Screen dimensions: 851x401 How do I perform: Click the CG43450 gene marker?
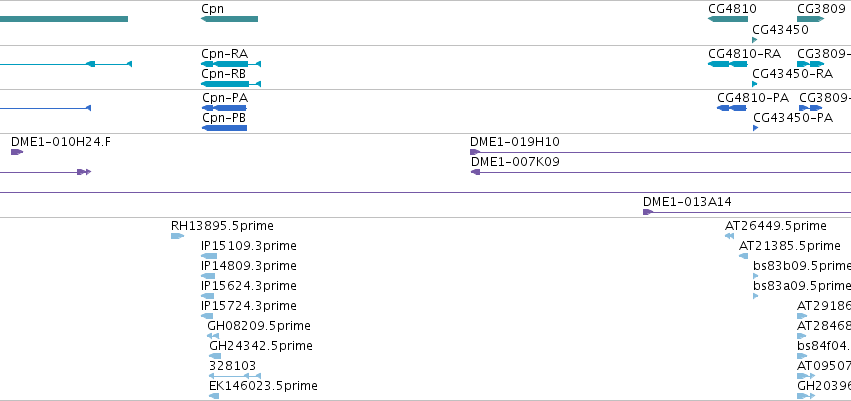pyautogui.click(x=754, y=40)
